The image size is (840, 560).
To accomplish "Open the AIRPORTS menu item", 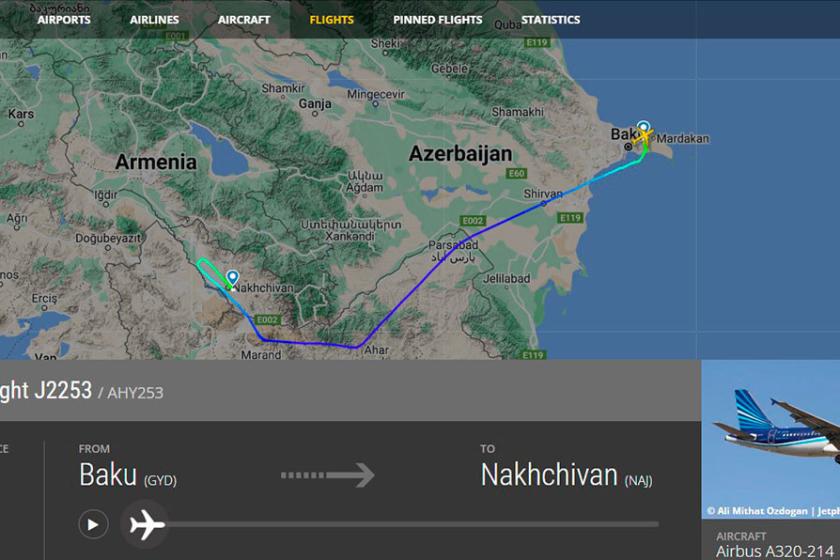I will click(x=64, y=20).
